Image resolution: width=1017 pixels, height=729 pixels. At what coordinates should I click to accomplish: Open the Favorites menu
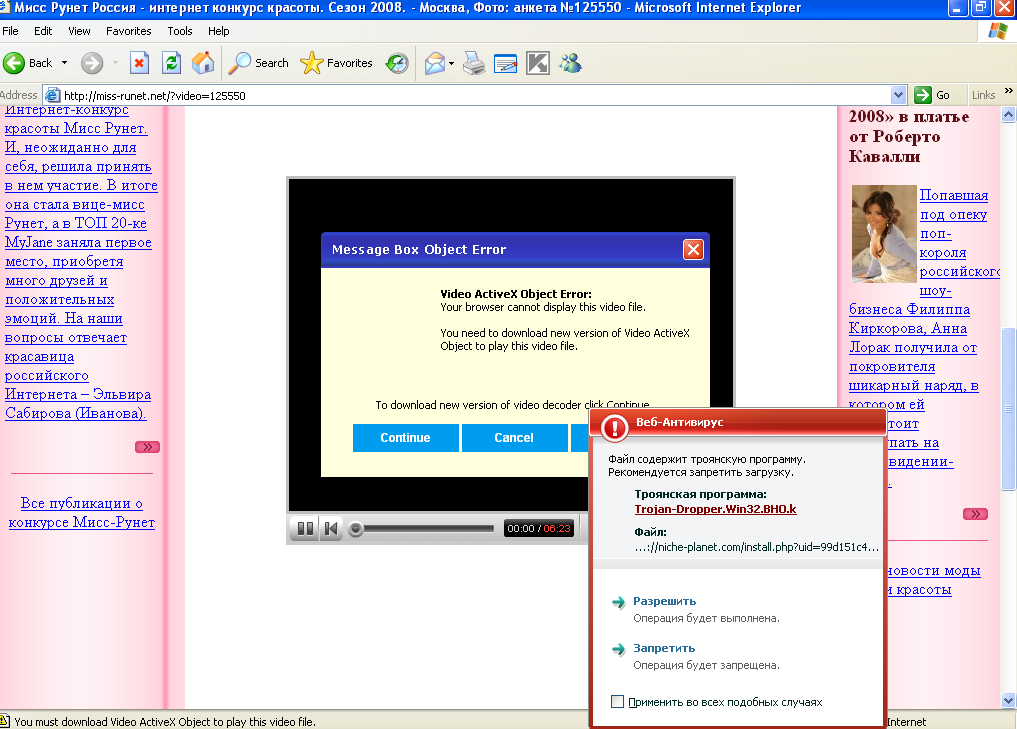click(x=128, y=31)
